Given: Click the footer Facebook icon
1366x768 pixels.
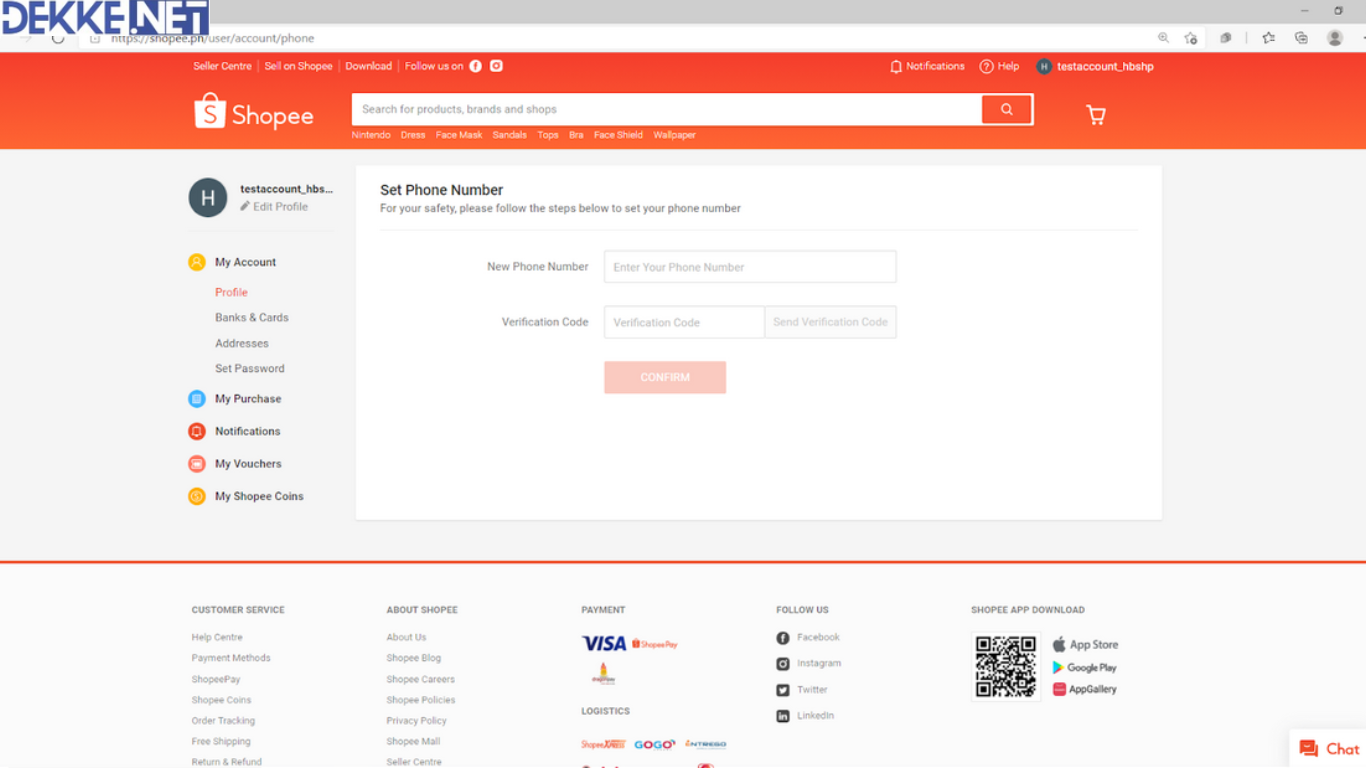Looking at the screenshot, I should (783, 638).
